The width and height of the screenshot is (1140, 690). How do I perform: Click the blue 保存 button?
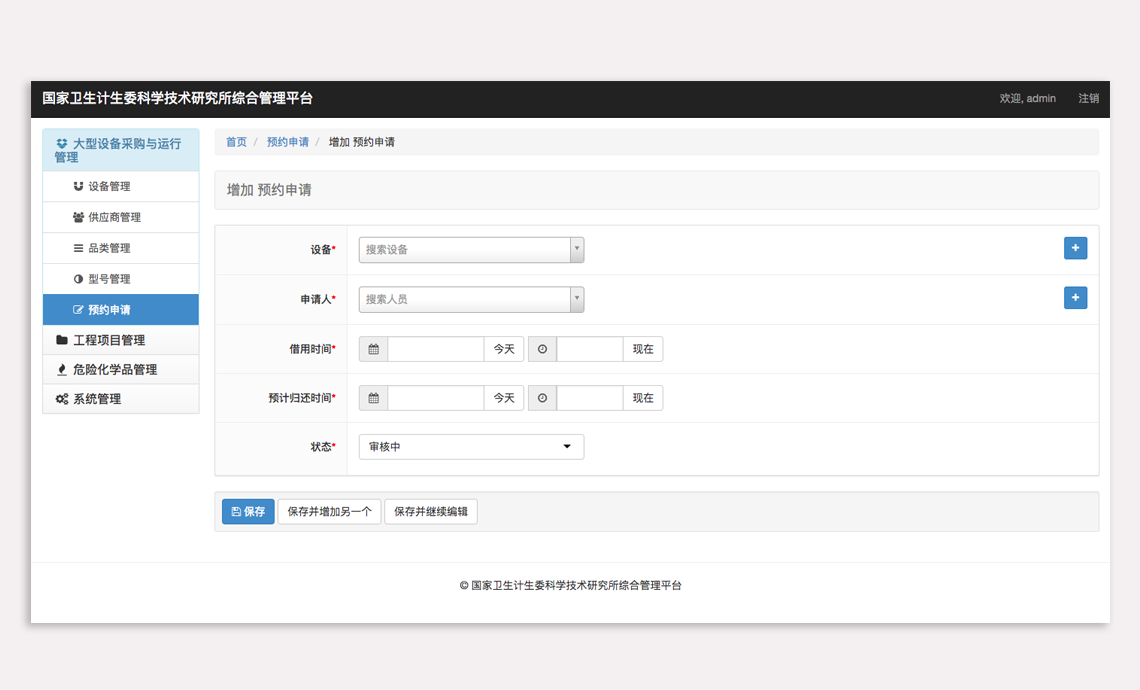click(248, 511)
